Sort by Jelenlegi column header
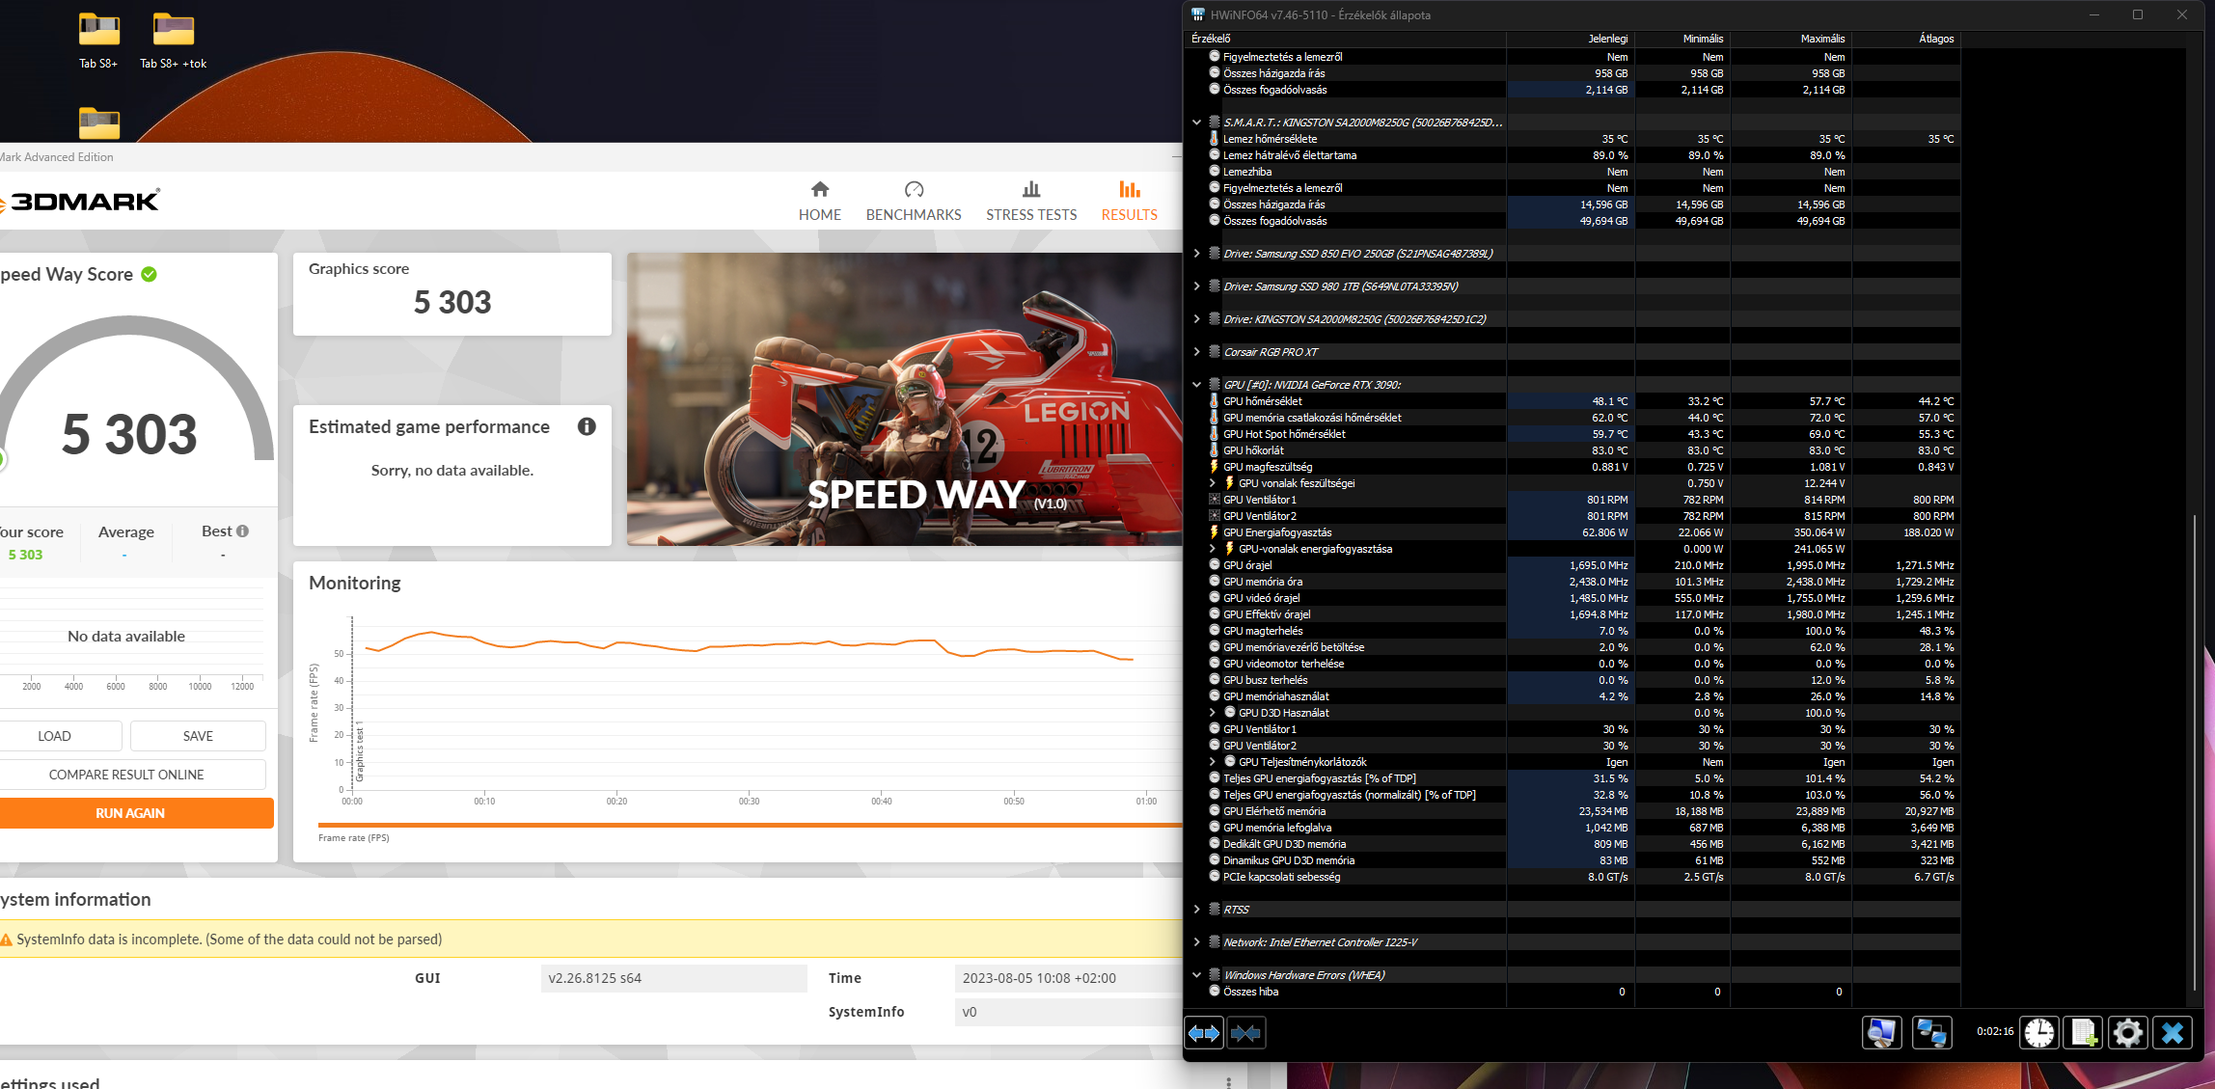 [1569, 39]
